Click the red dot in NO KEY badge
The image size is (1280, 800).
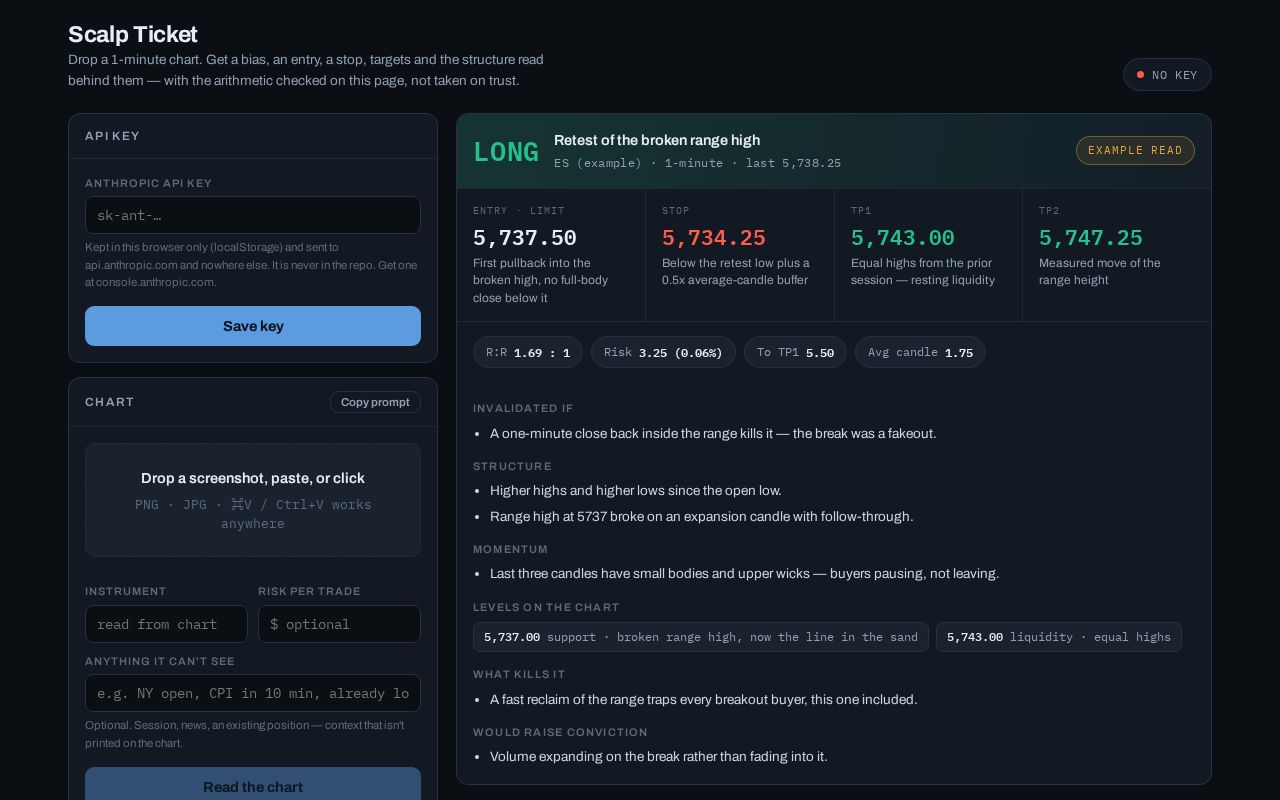click(x=1140, y=75)
